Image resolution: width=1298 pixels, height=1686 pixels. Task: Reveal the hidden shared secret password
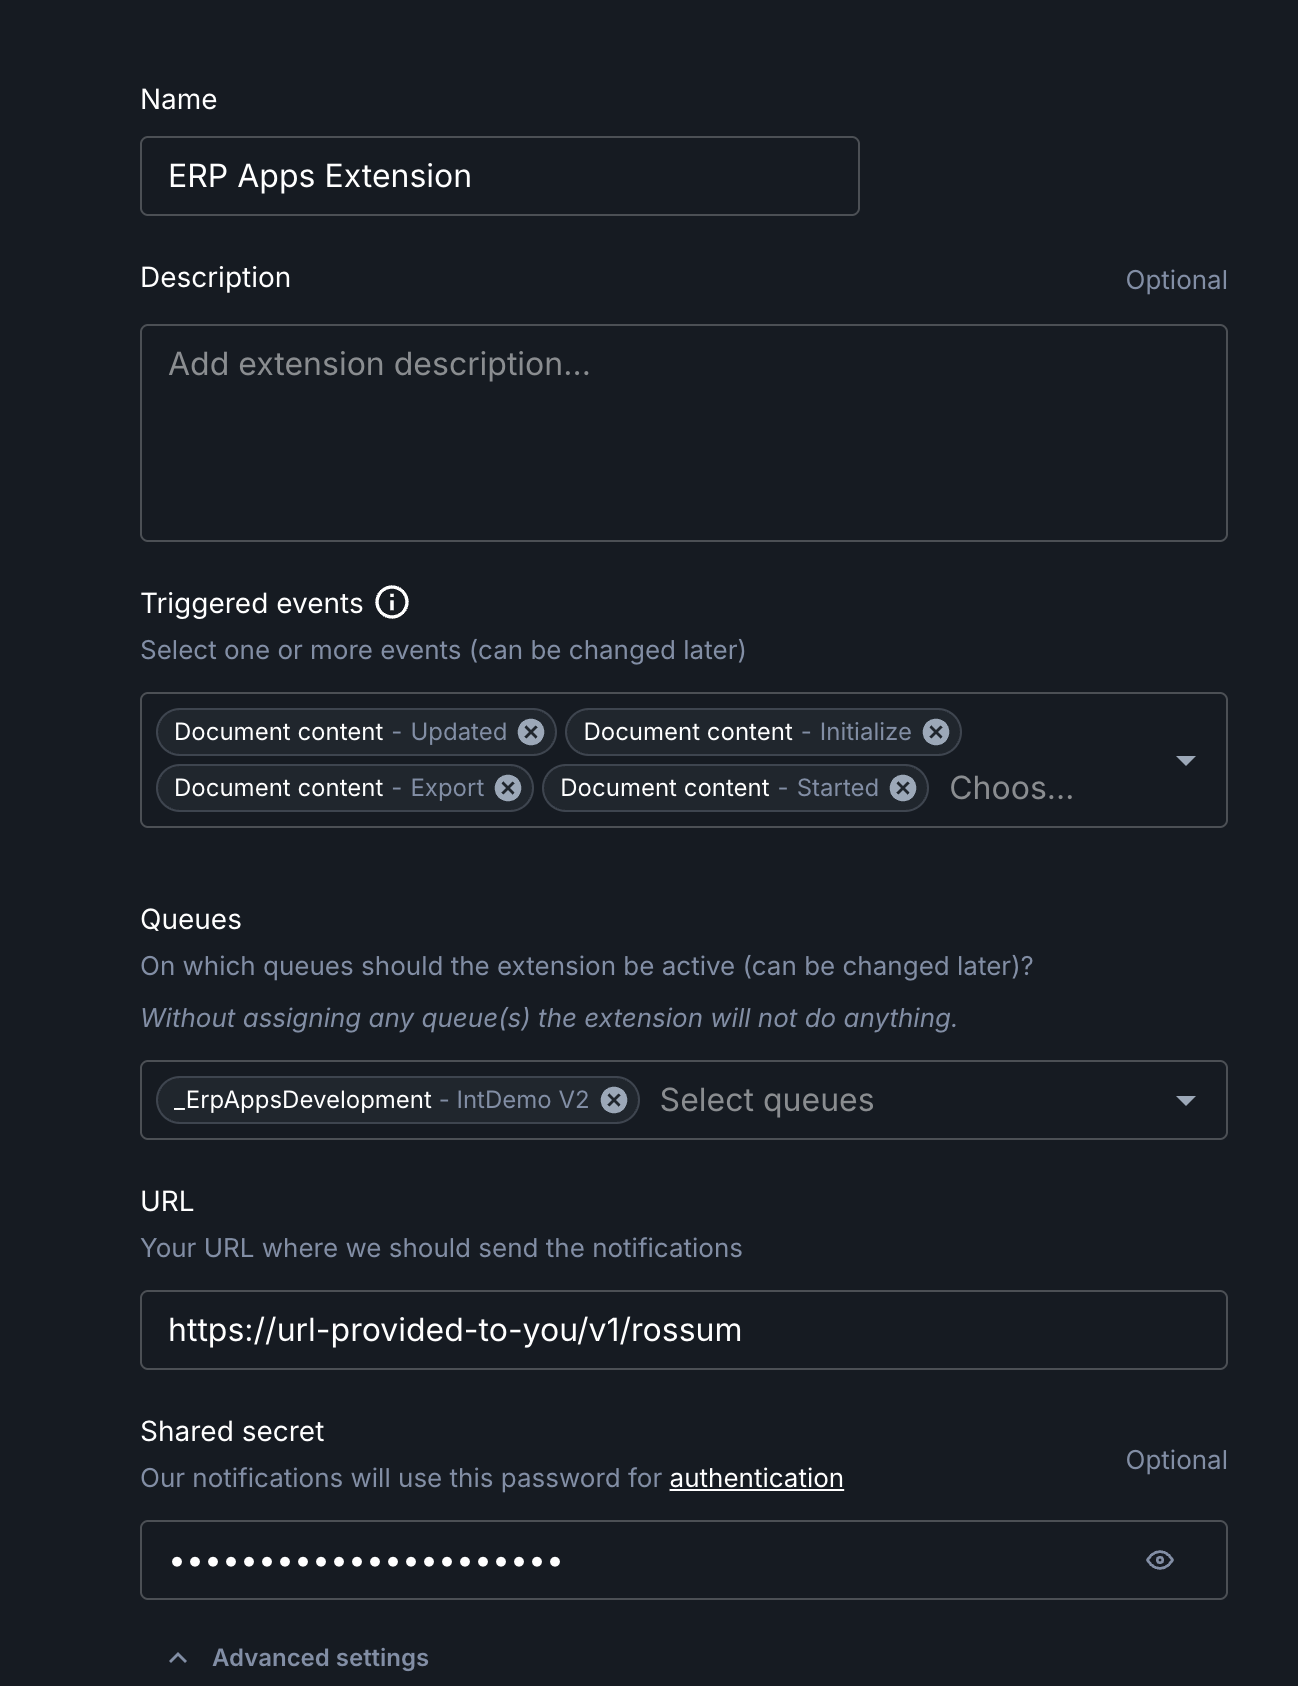tap(1160, 1559)
